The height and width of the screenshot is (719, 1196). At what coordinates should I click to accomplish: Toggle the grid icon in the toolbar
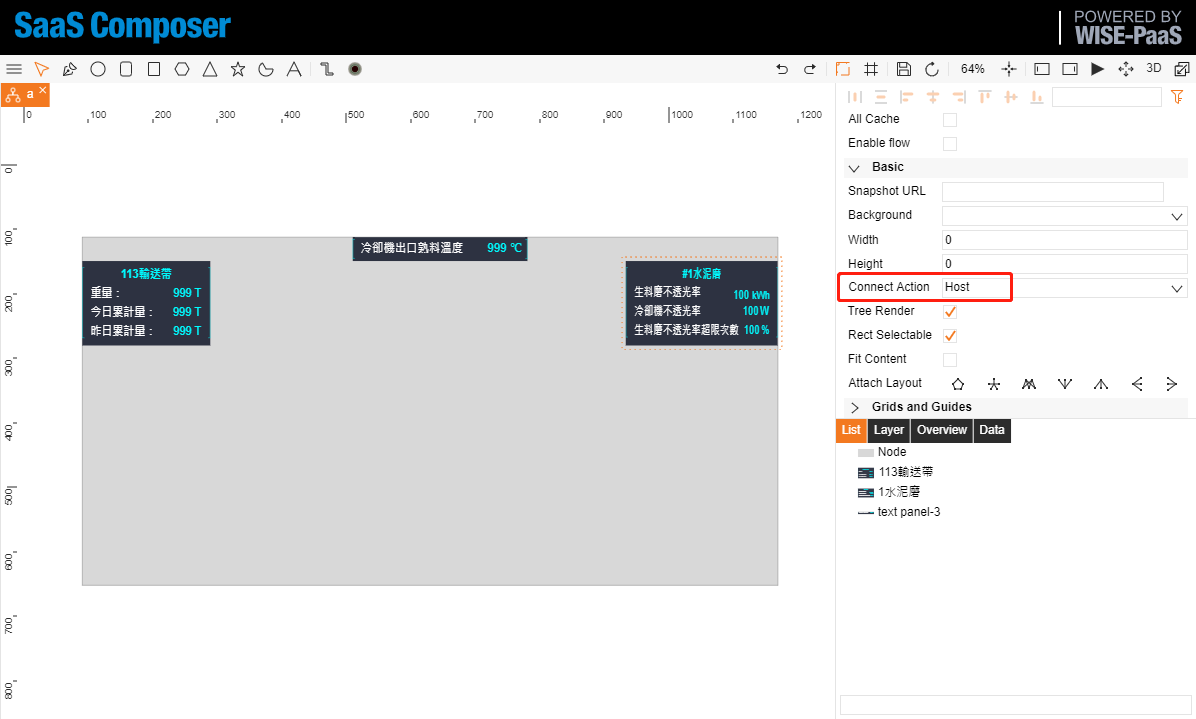click(x=871, y=69)
